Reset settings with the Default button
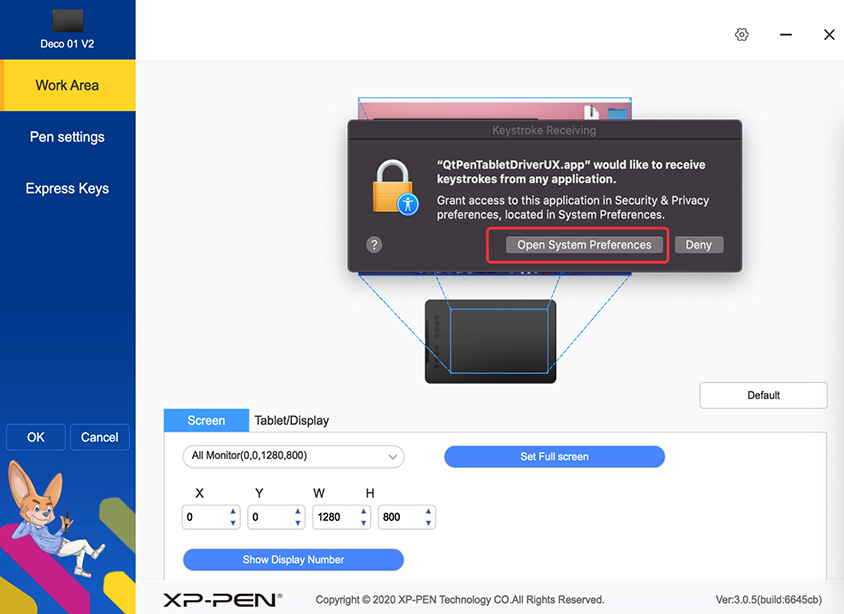The height and width of the screenshot is (614, 844). [x=763, y=395]
